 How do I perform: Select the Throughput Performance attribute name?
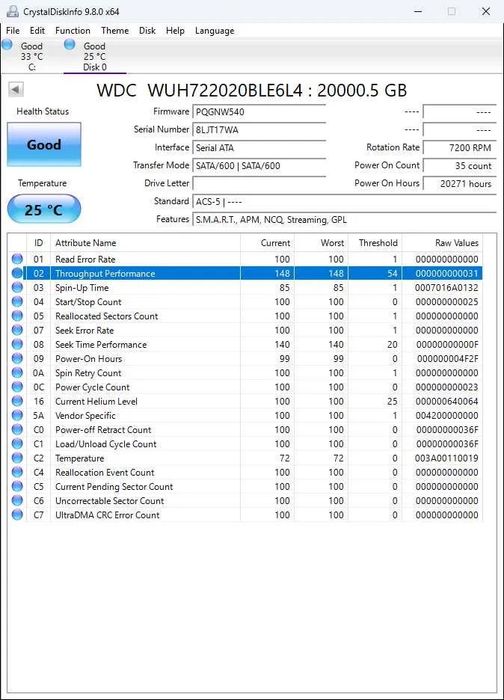coord(105,273)
